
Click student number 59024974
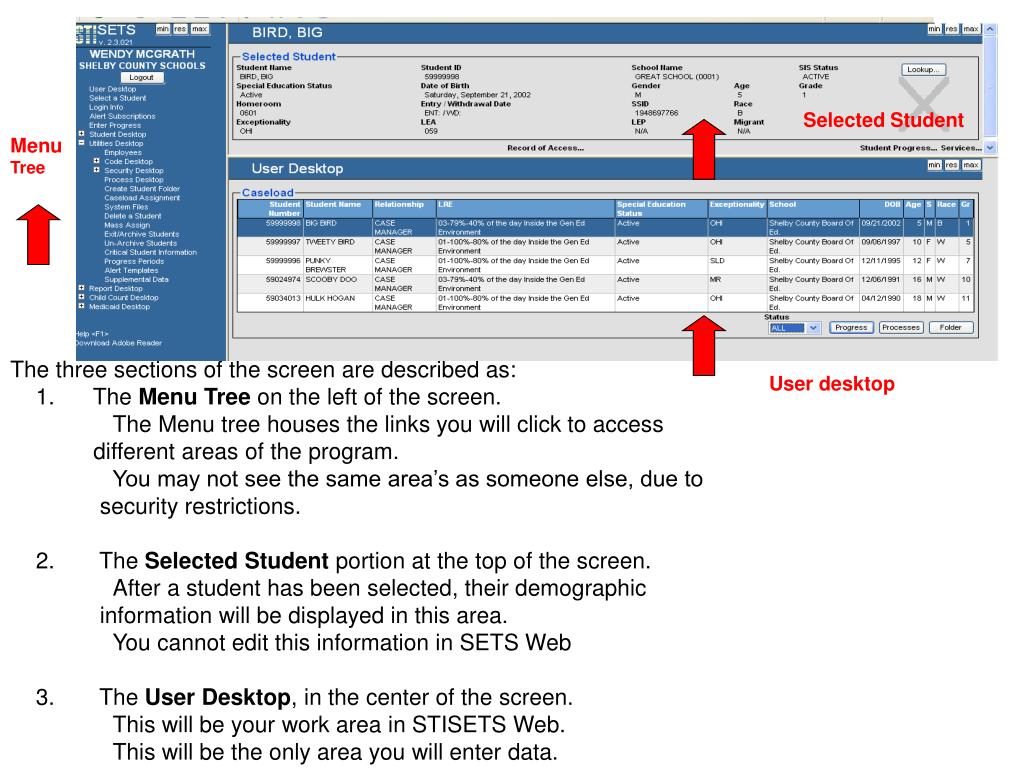(x=283, y=280)
